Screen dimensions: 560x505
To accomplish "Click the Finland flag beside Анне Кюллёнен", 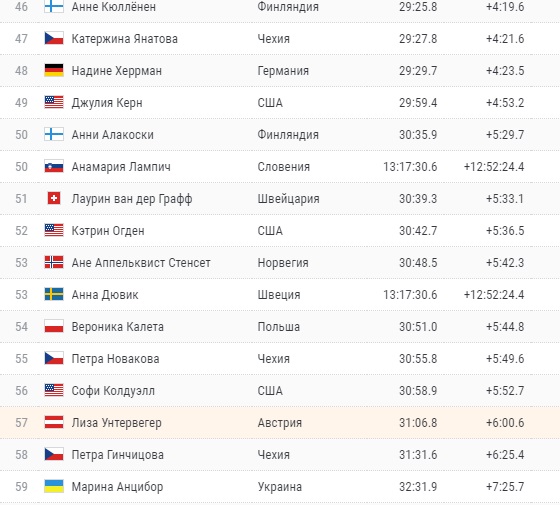I will point(54,6).
